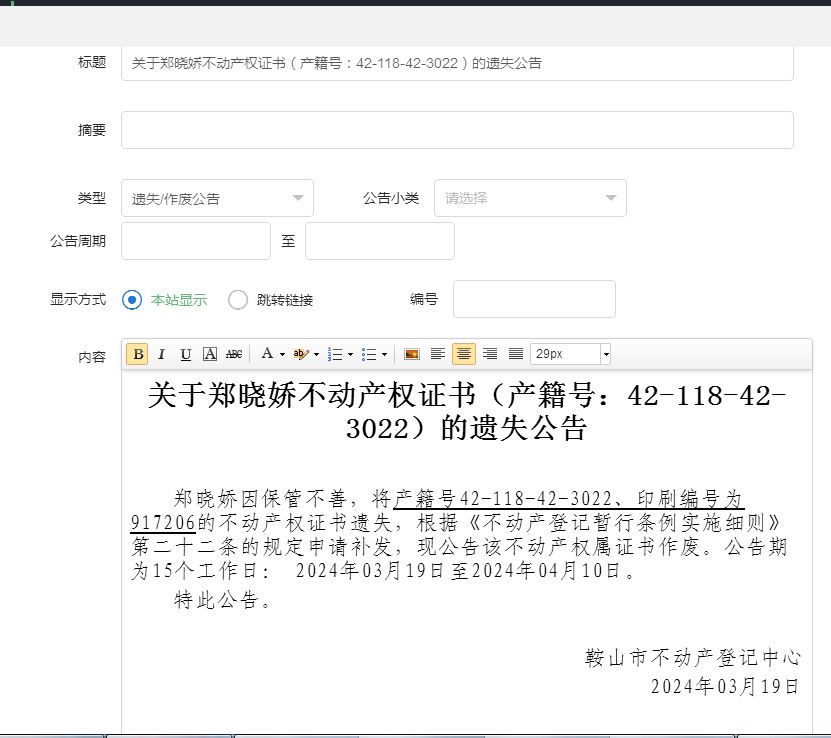Screen dimensions: 831x738
Task: Click the heading text in editor content
Action: [x=467, y=411]
